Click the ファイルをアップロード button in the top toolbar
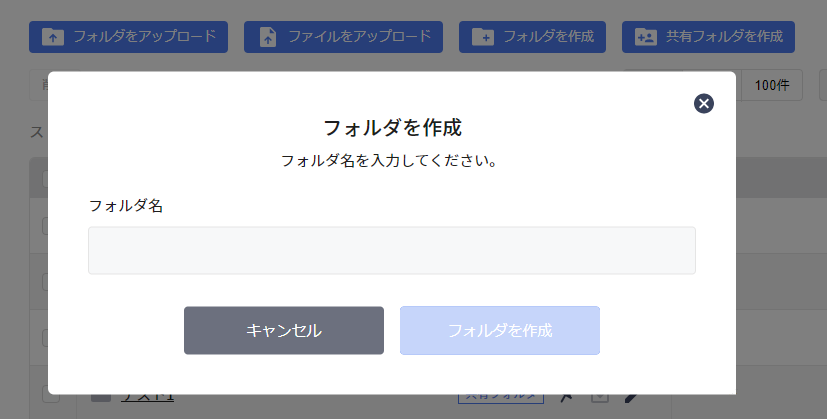 pos(343,37)
